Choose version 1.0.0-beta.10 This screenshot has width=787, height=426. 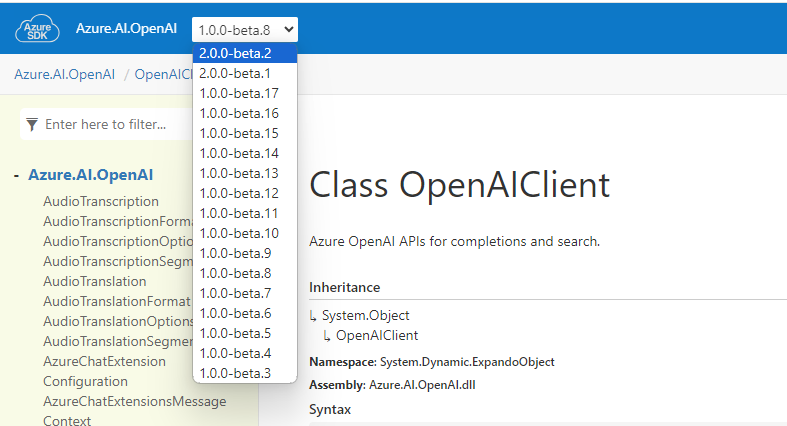pos(245,234)
